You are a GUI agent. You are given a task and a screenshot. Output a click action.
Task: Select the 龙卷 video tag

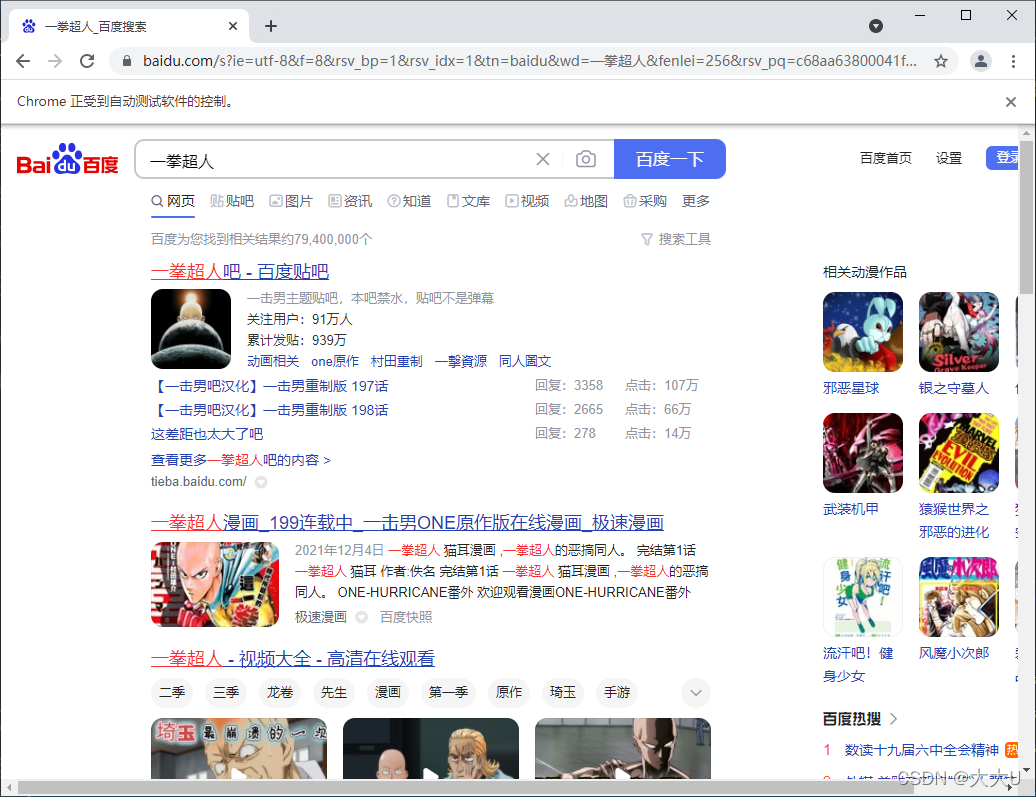[x=279, y=693]
